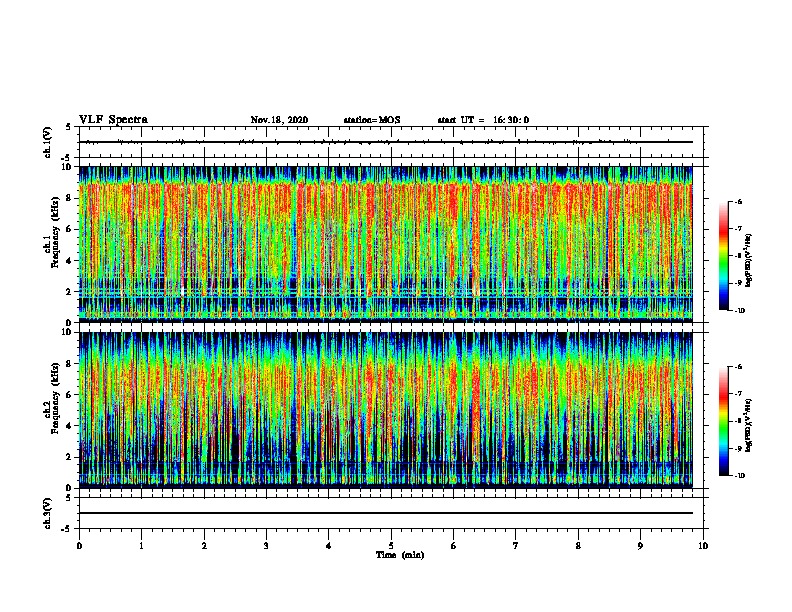Click the "ch.3(V)" axis label

(x=47, y=513)
